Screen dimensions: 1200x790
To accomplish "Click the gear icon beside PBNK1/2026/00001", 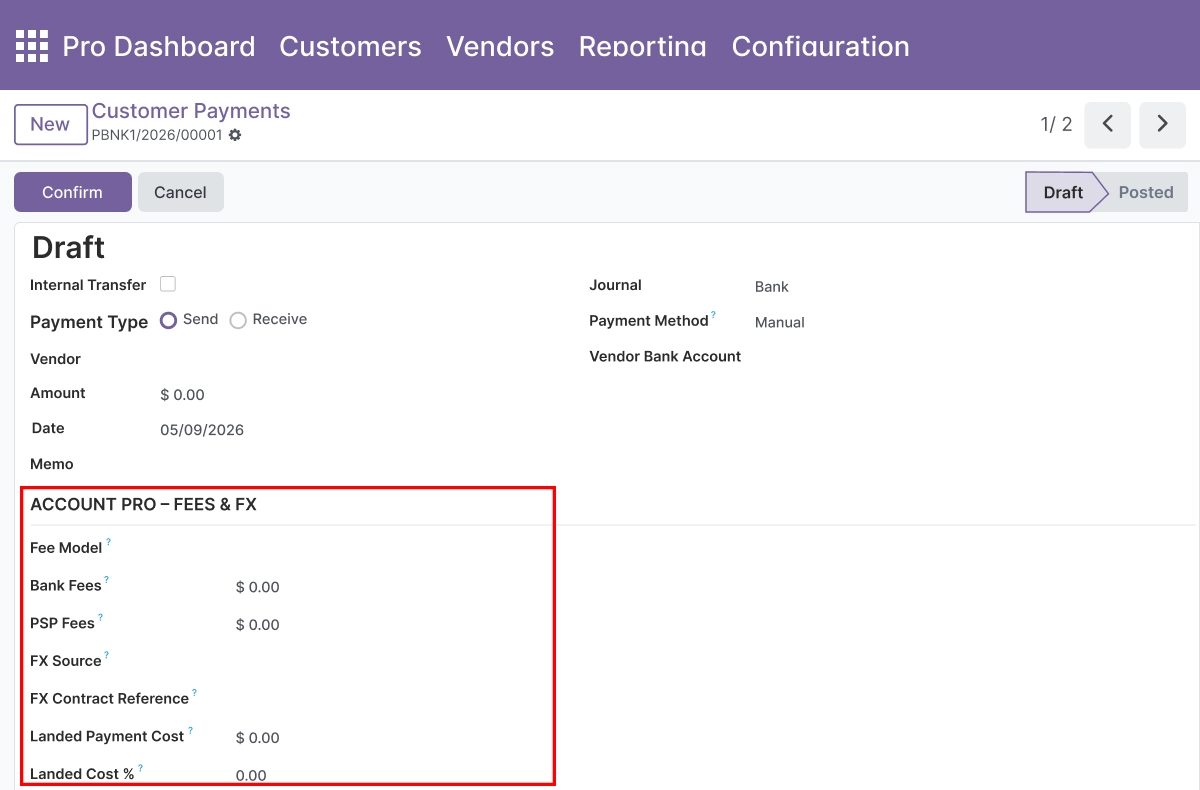I will pyautogui.click(x=235, y=135).
